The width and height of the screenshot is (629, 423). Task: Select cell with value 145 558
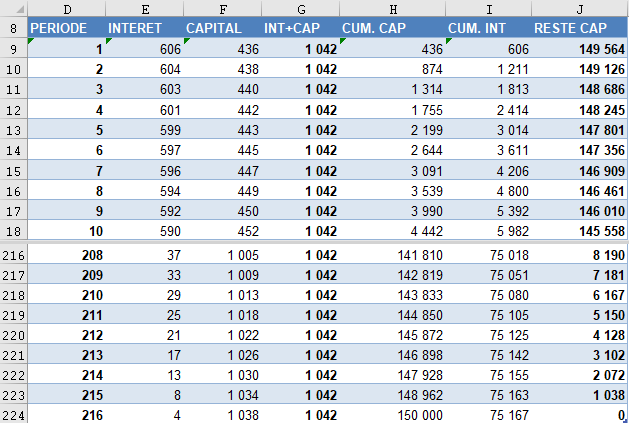tap(580, 231)
